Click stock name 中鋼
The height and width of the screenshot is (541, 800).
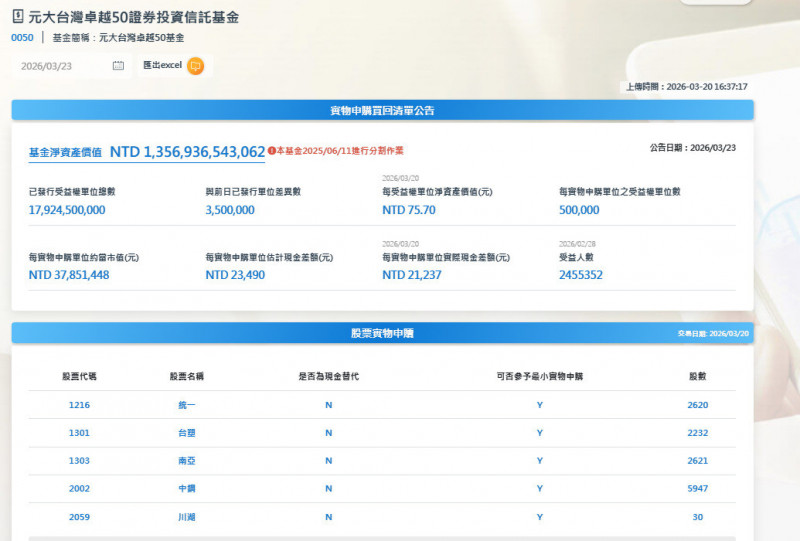point(187,488)
